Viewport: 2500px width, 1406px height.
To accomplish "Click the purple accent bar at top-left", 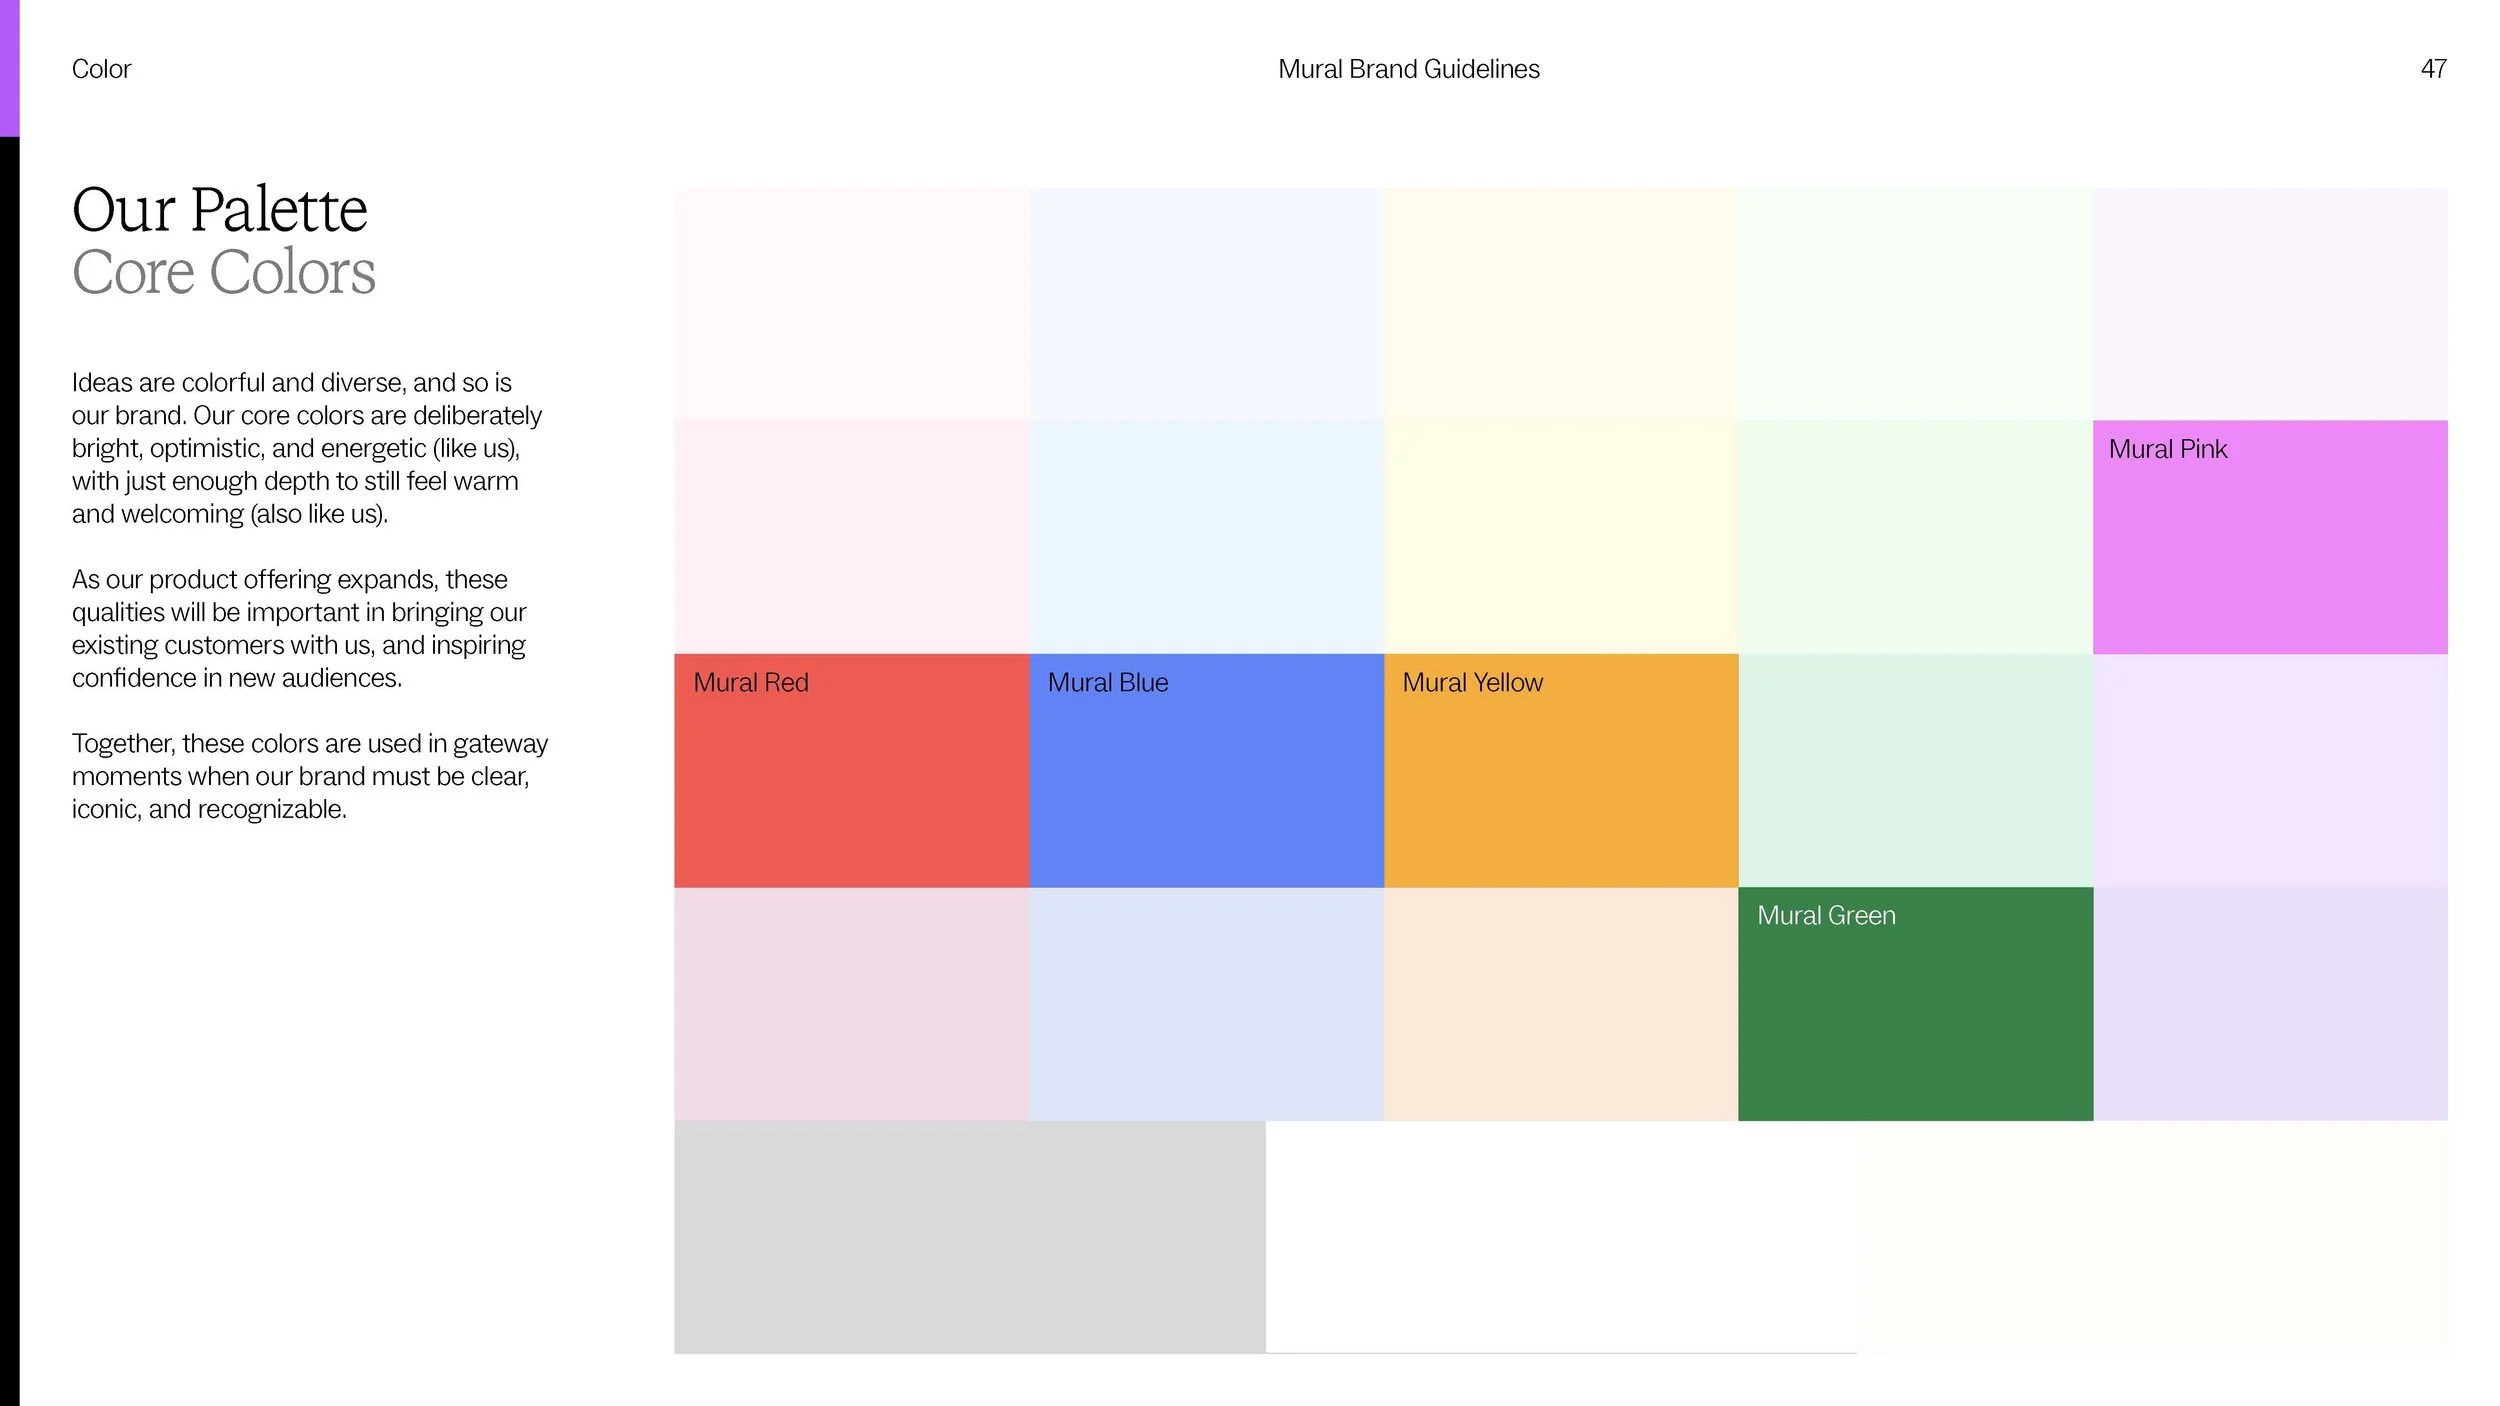I will click(9, 68).
